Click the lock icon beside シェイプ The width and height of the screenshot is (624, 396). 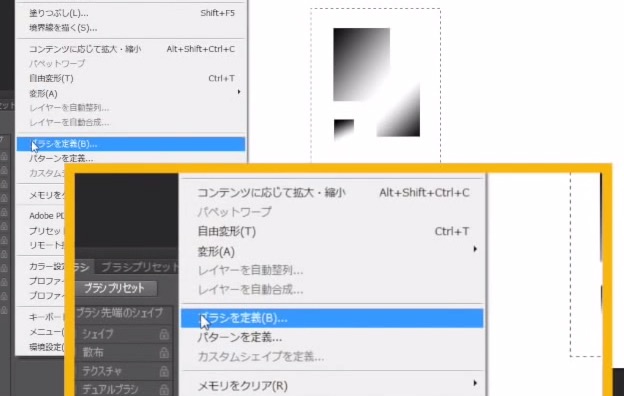[x=164, y=334]
